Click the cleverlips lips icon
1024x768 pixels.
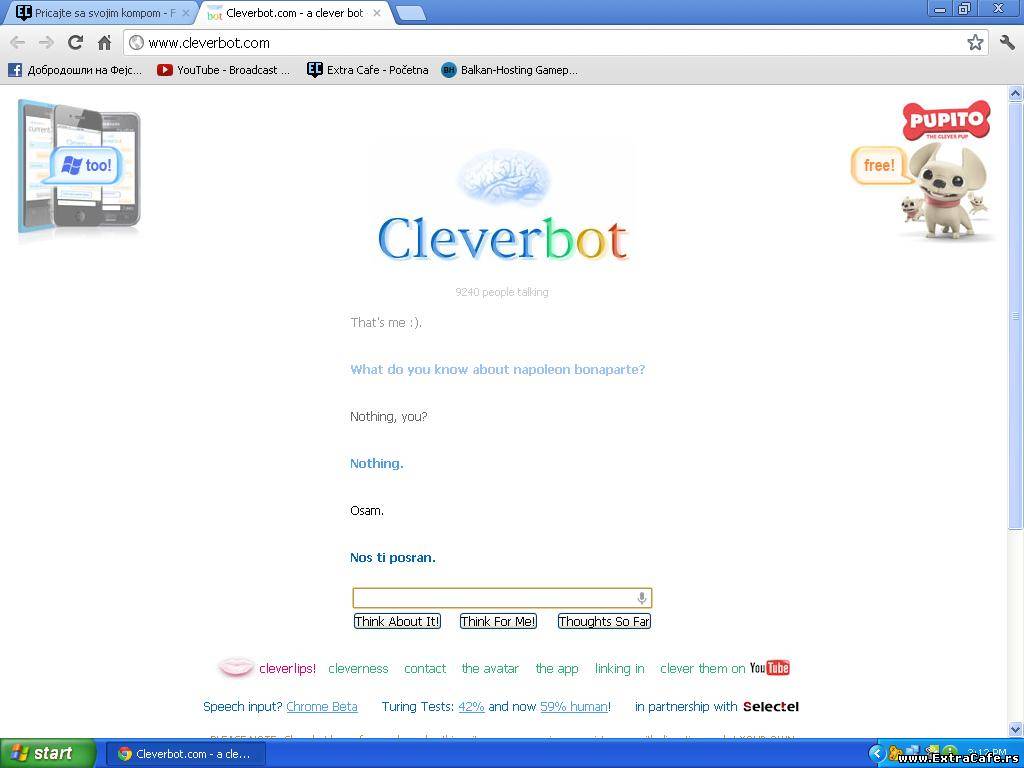pos(235,667)
